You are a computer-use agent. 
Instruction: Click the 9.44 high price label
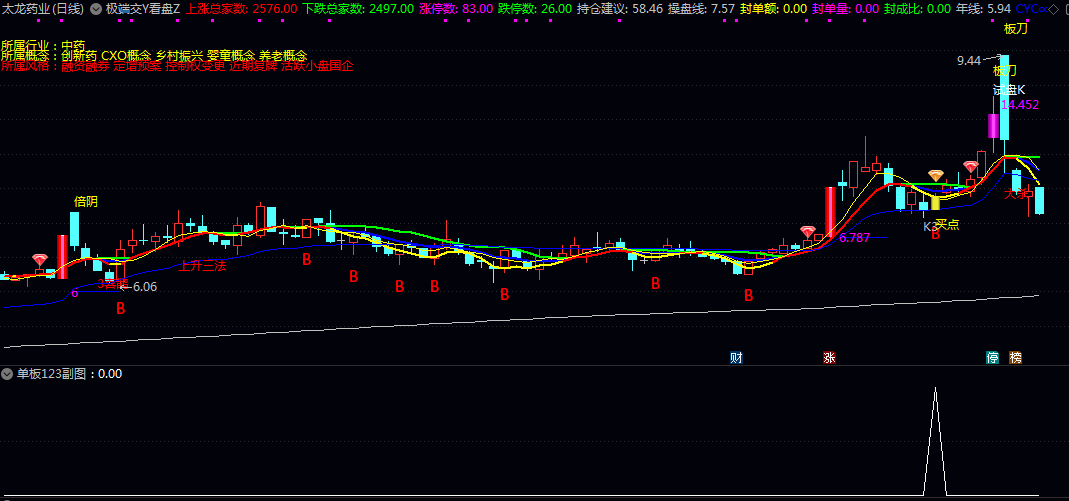pos(968,61)
